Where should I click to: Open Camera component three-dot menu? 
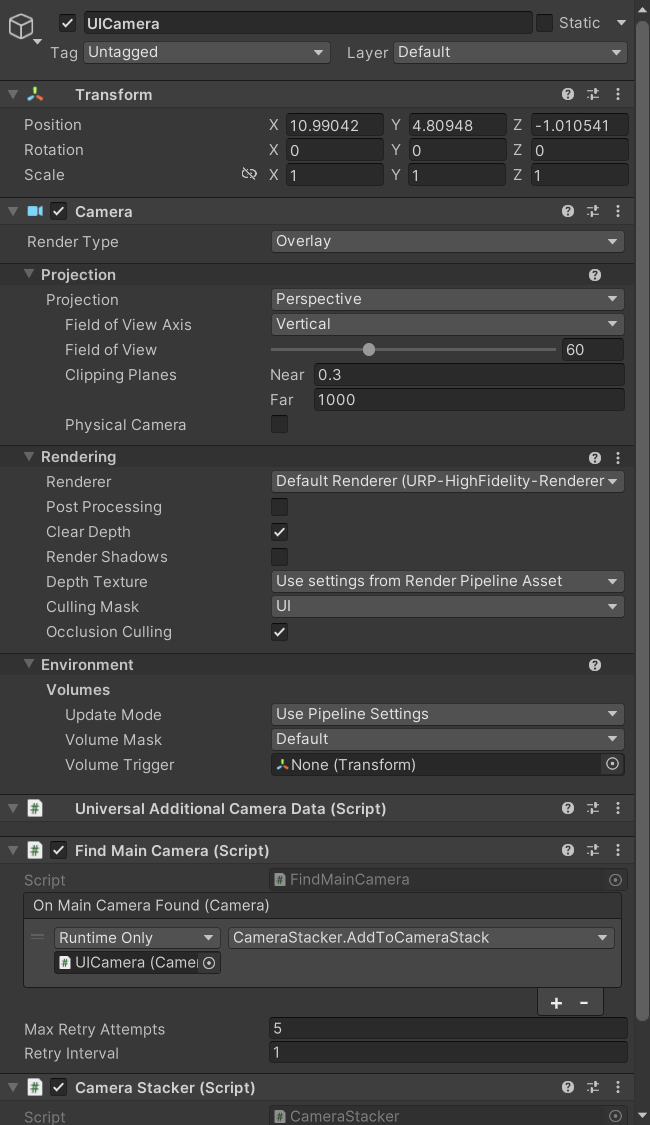click(618, 211)
